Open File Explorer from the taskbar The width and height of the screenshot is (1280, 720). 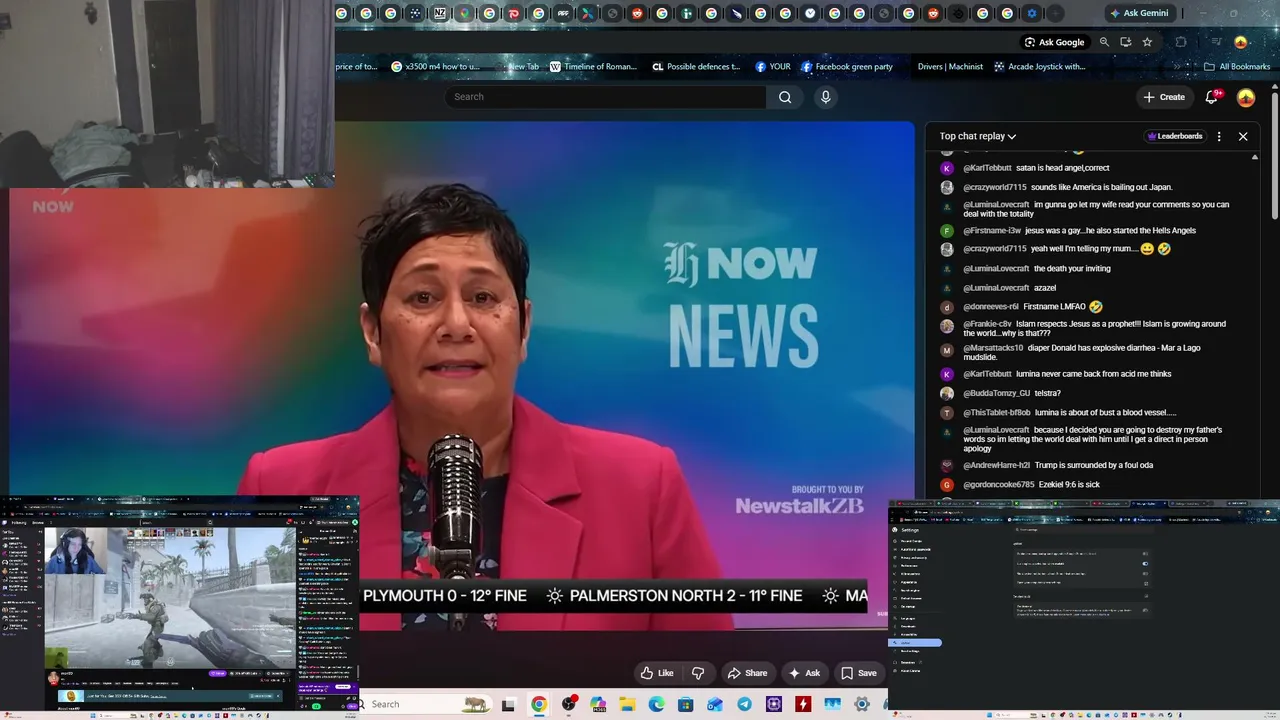click(627, 704)
